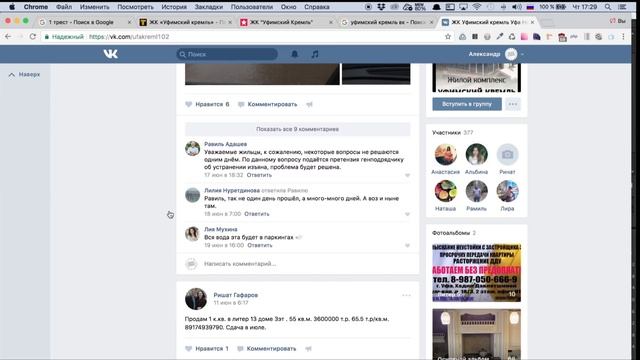Open Chrome three-dot menu
This screenshot has height=360, width=640.
coord(623,37)
